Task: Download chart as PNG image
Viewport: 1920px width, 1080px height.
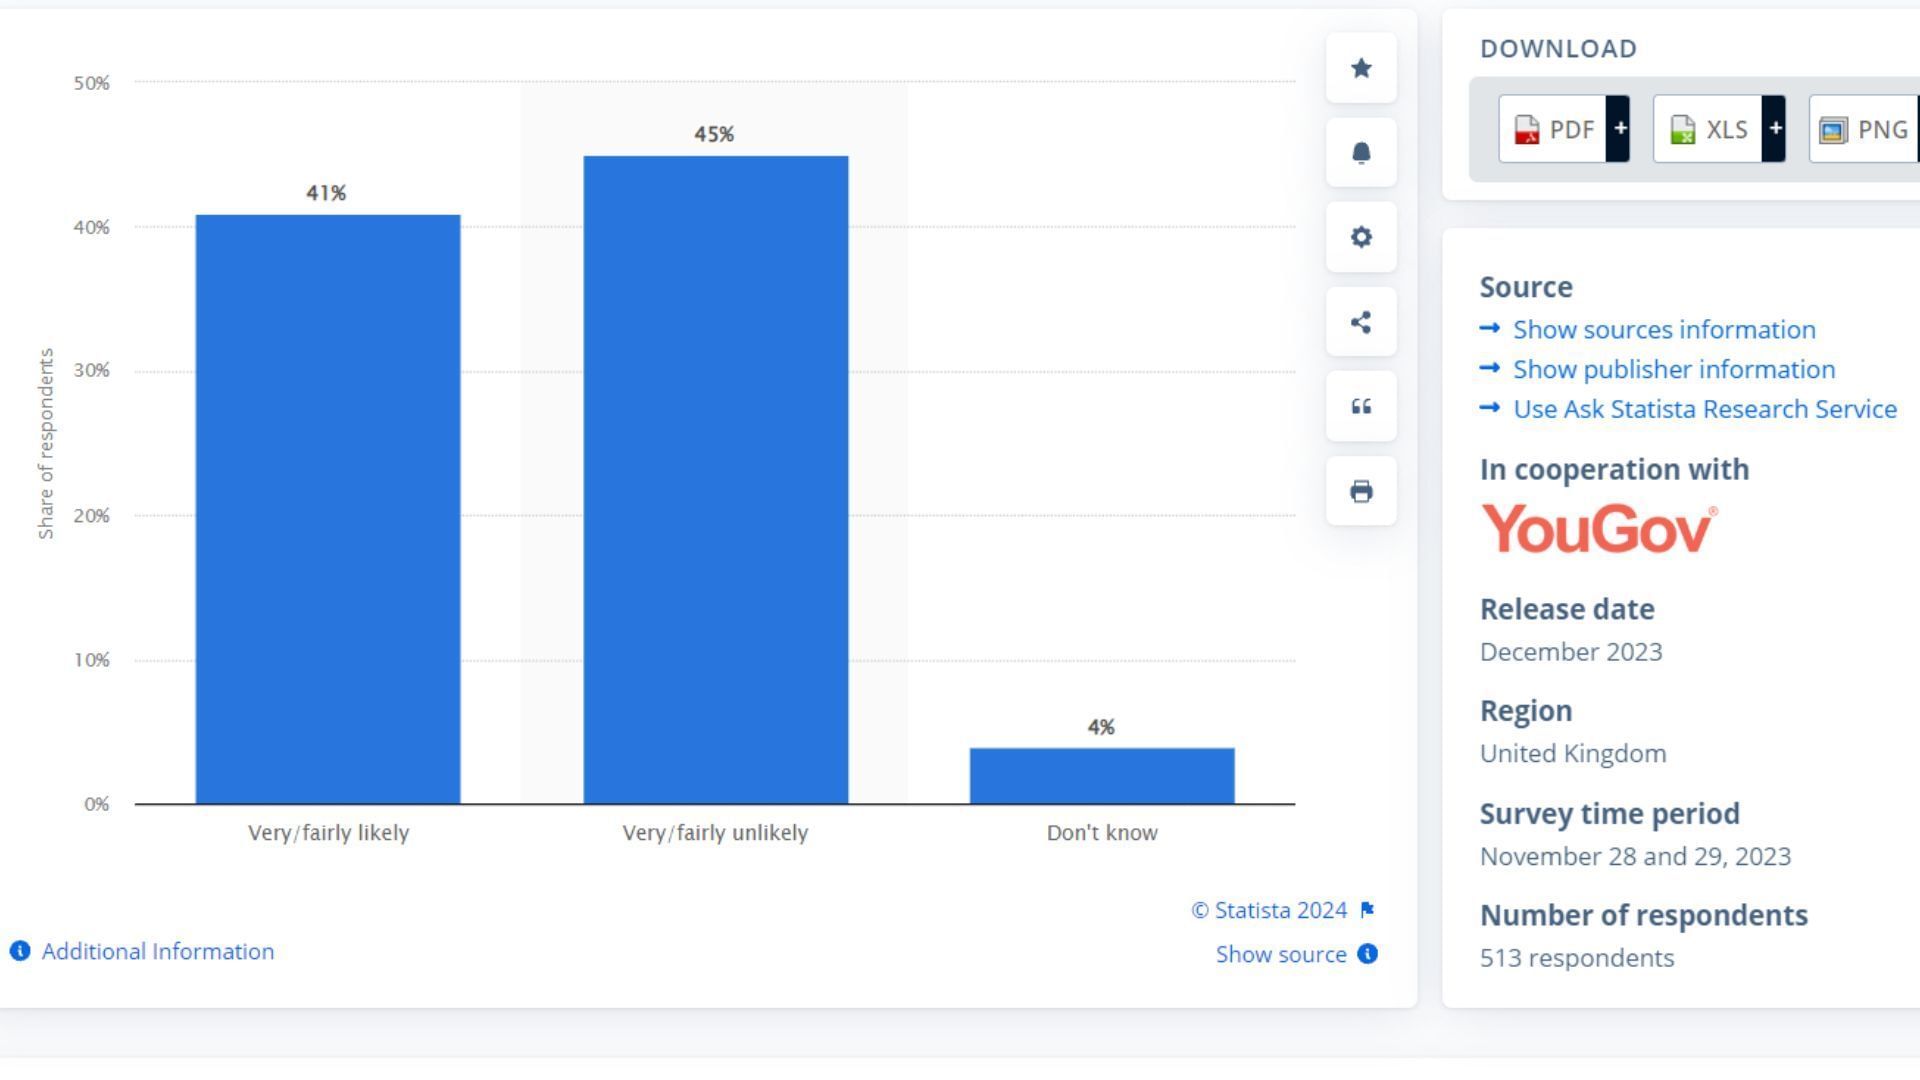Action: tap(1864, 130)
